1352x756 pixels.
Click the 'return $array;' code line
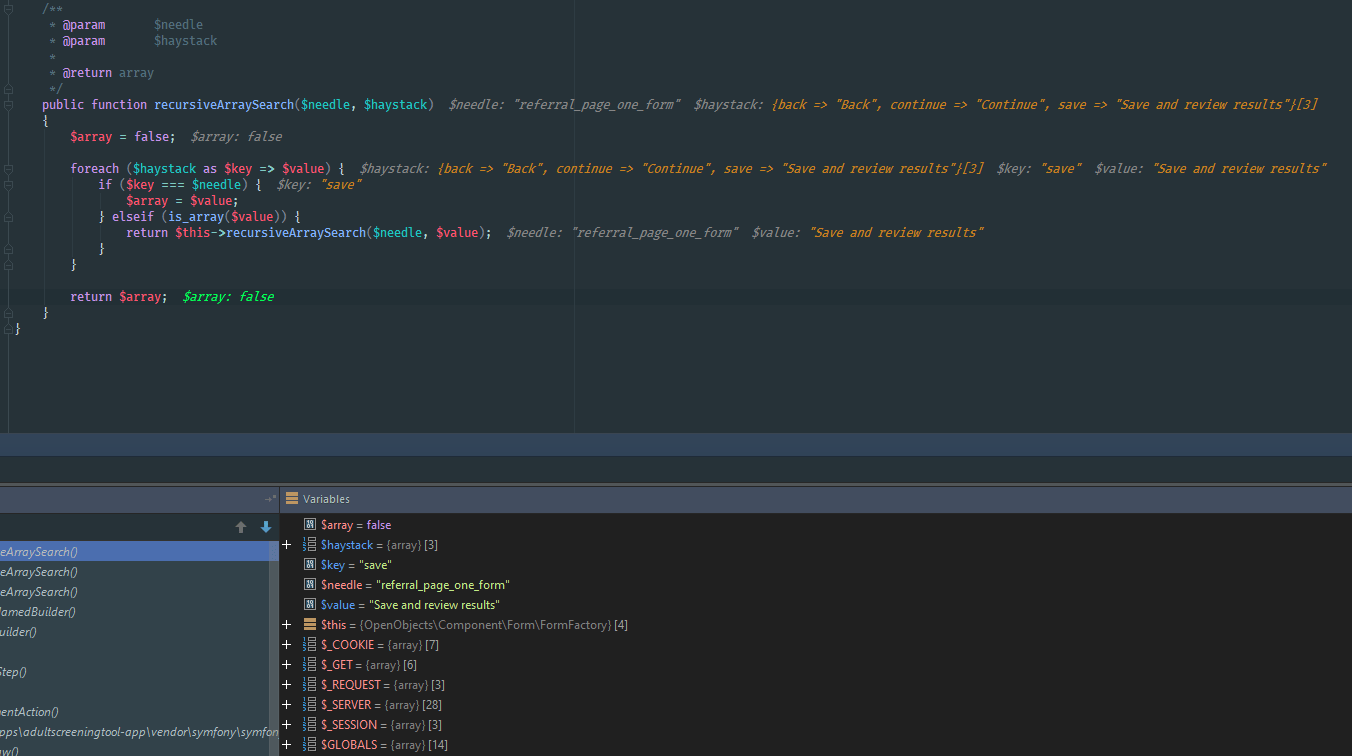119,297
